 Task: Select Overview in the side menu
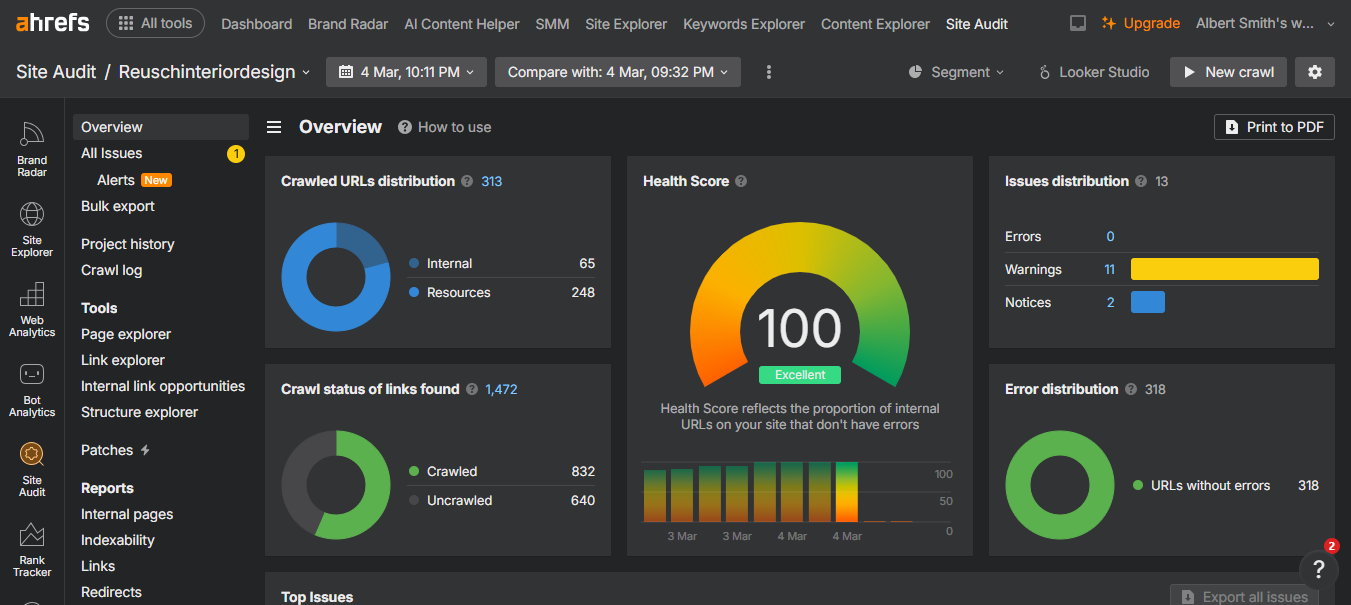point(160,127)
